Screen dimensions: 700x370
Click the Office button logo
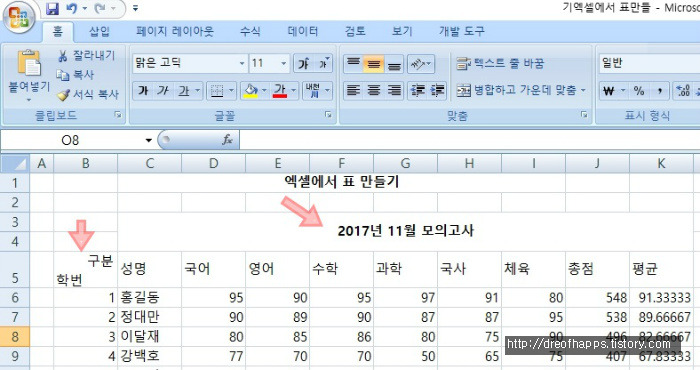pos(19,17)
